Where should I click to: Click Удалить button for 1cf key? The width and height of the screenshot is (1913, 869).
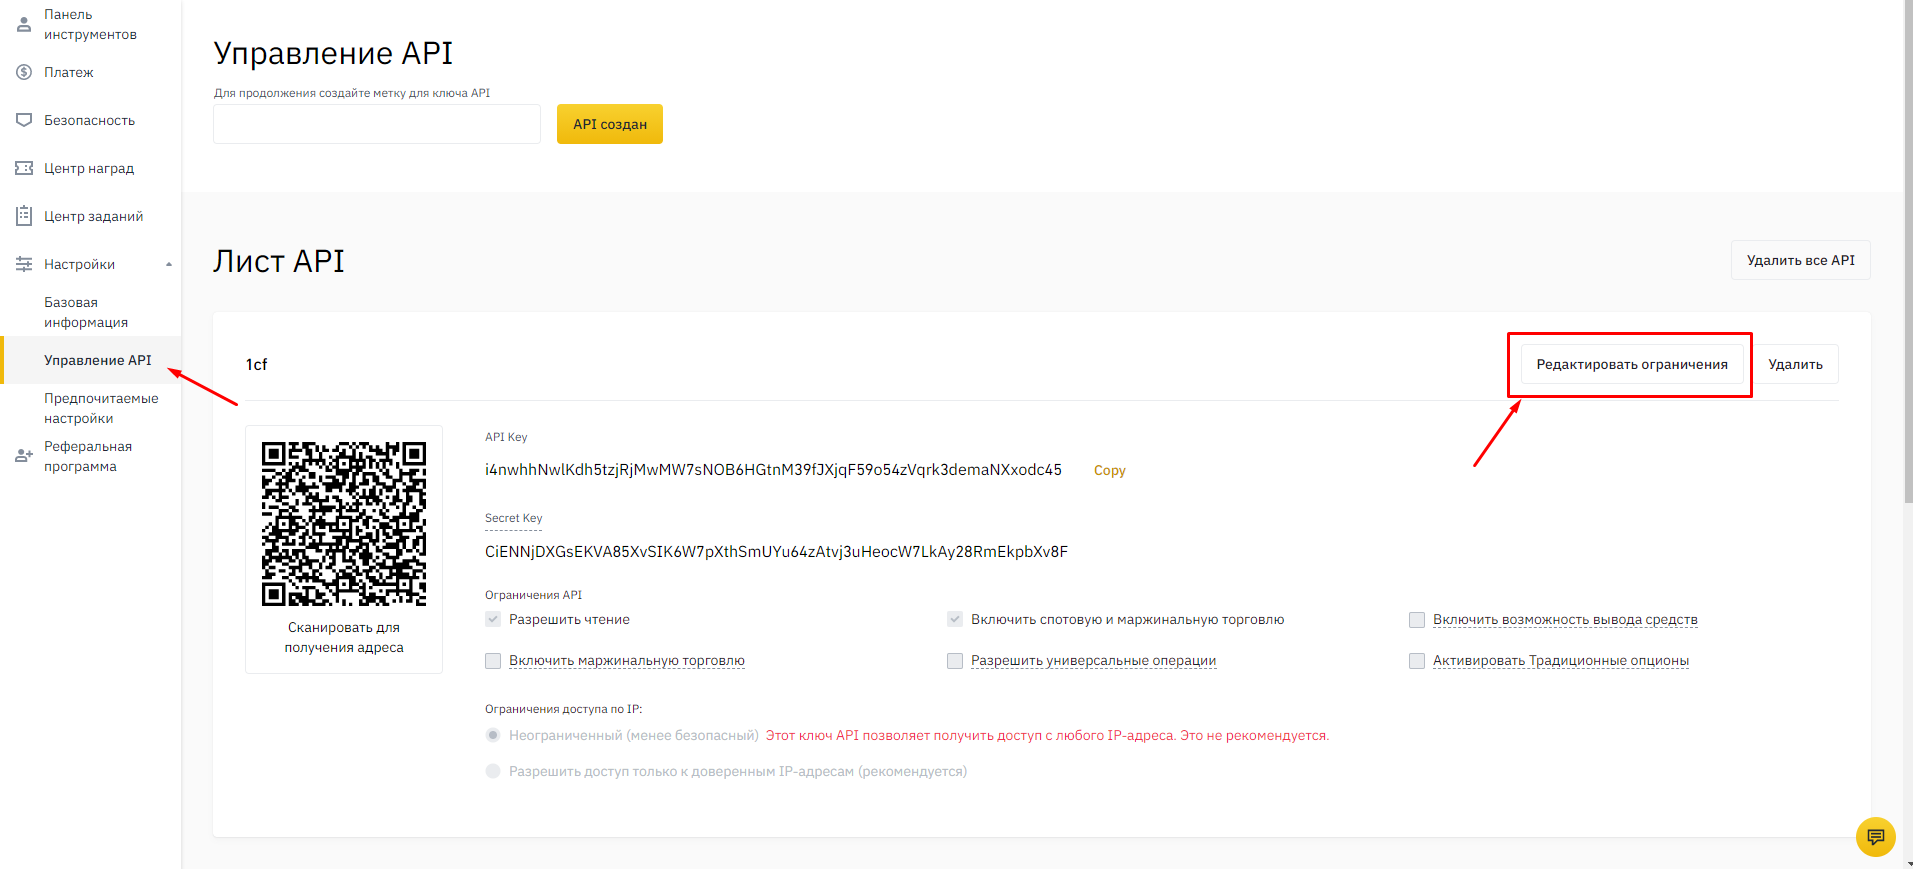1795,364
